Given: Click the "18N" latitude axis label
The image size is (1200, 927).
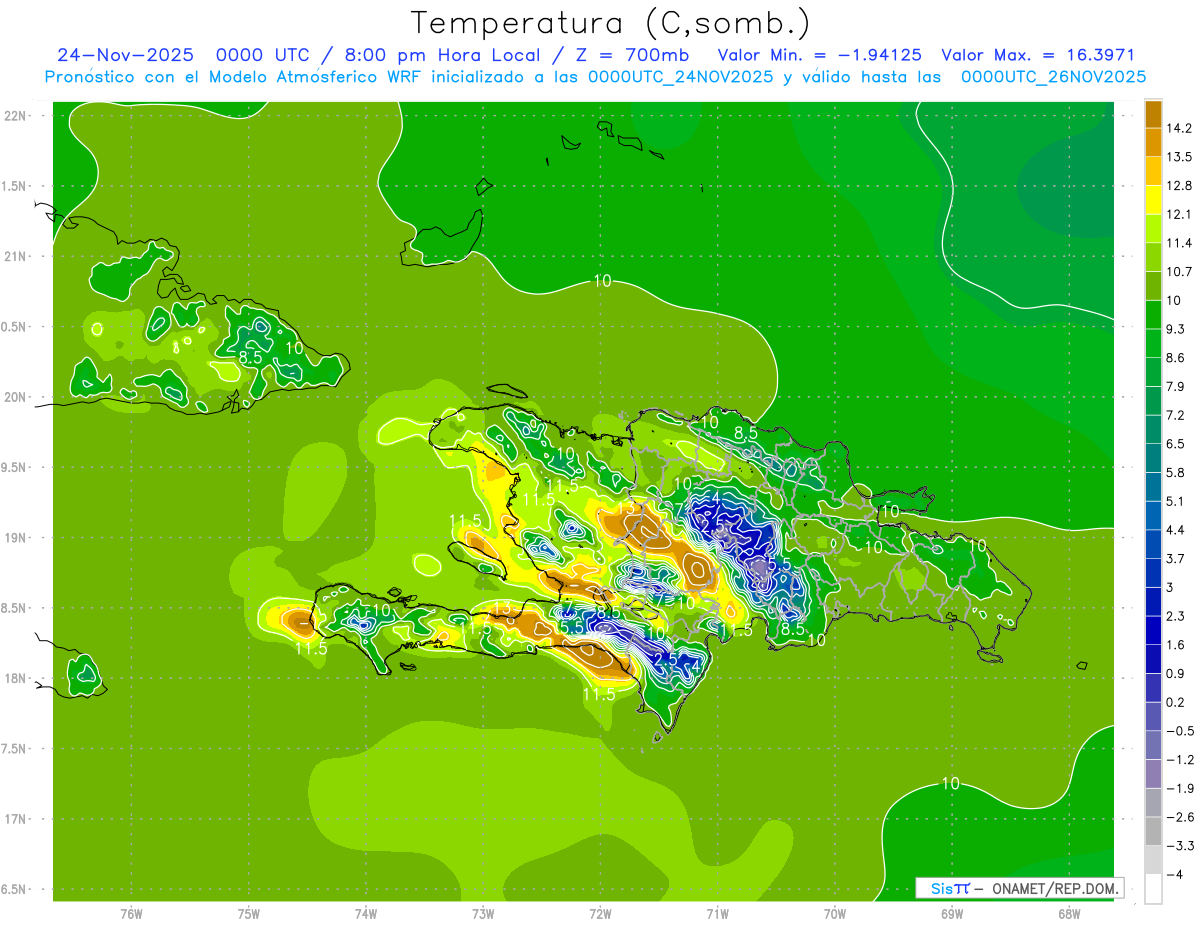Looking at the screenshot, I should (x=15, y=678).
